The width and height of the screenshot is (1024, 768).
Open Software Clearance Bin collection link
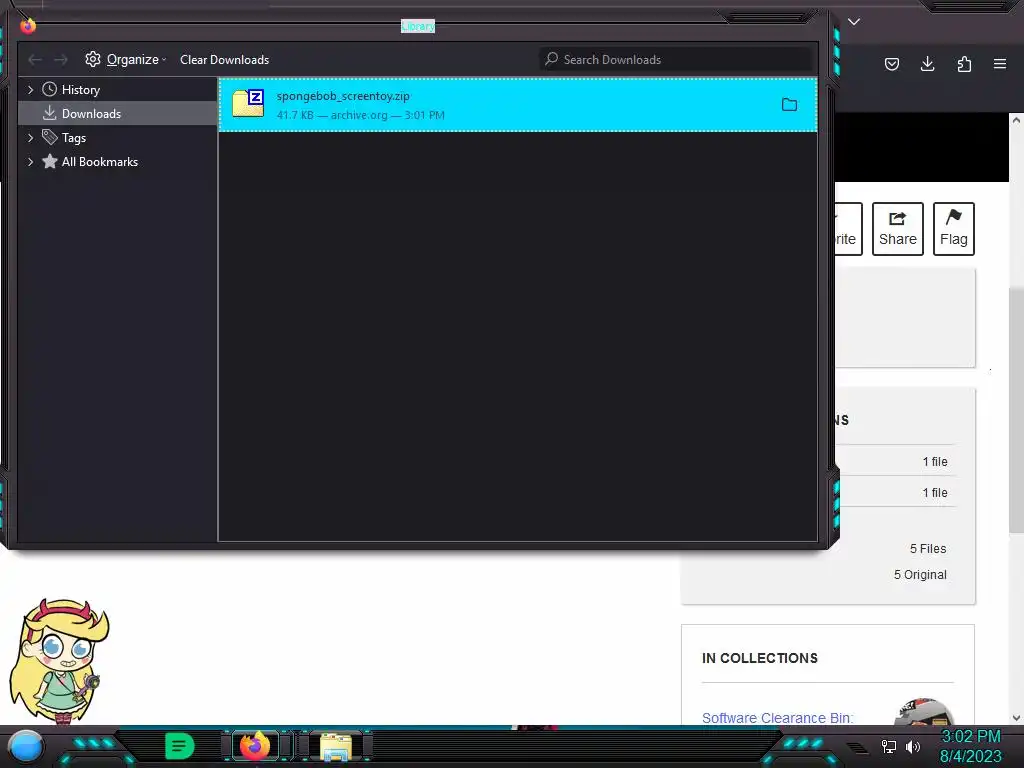(777, 718)
